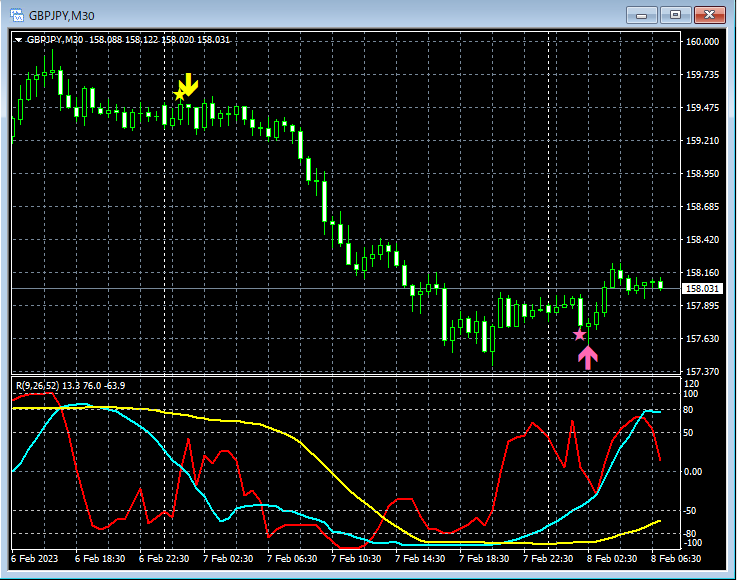Click the 157.895 price axis label
The width and height of the screenshot is (738, 580).
coord(703,306)
